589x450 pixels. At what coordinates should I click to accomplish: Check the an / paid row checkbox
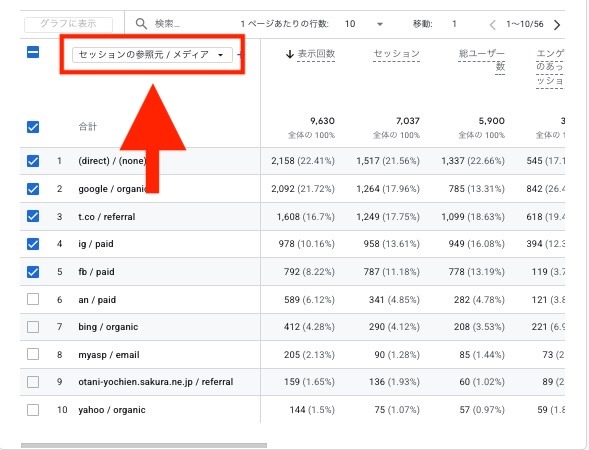(x=33, y=299)
